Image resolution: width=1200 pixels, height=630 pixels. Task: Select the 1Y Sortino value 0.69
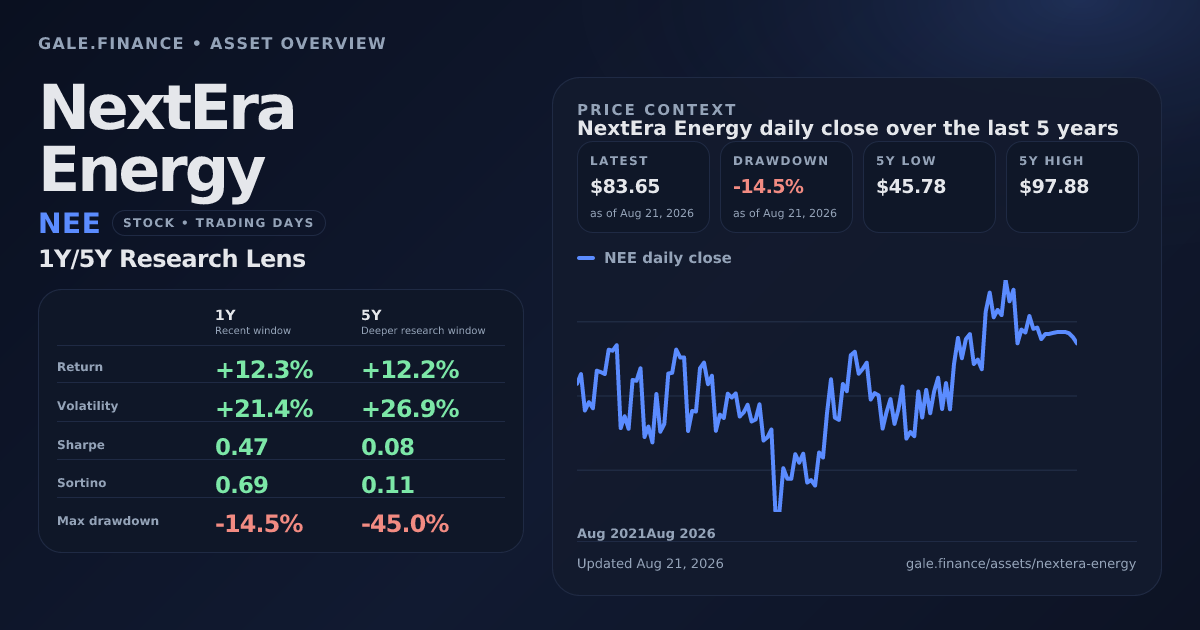(242, 486)
